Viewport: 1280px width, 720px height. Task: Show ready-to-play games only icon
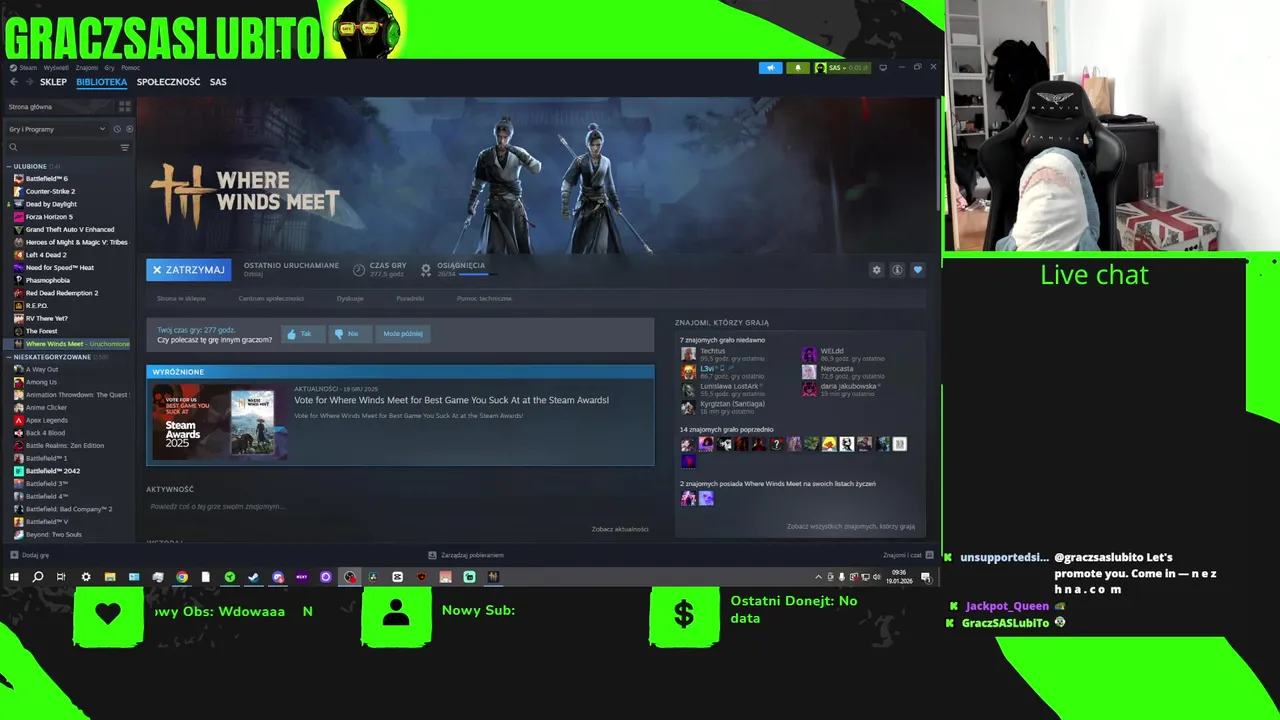point(129,129)
